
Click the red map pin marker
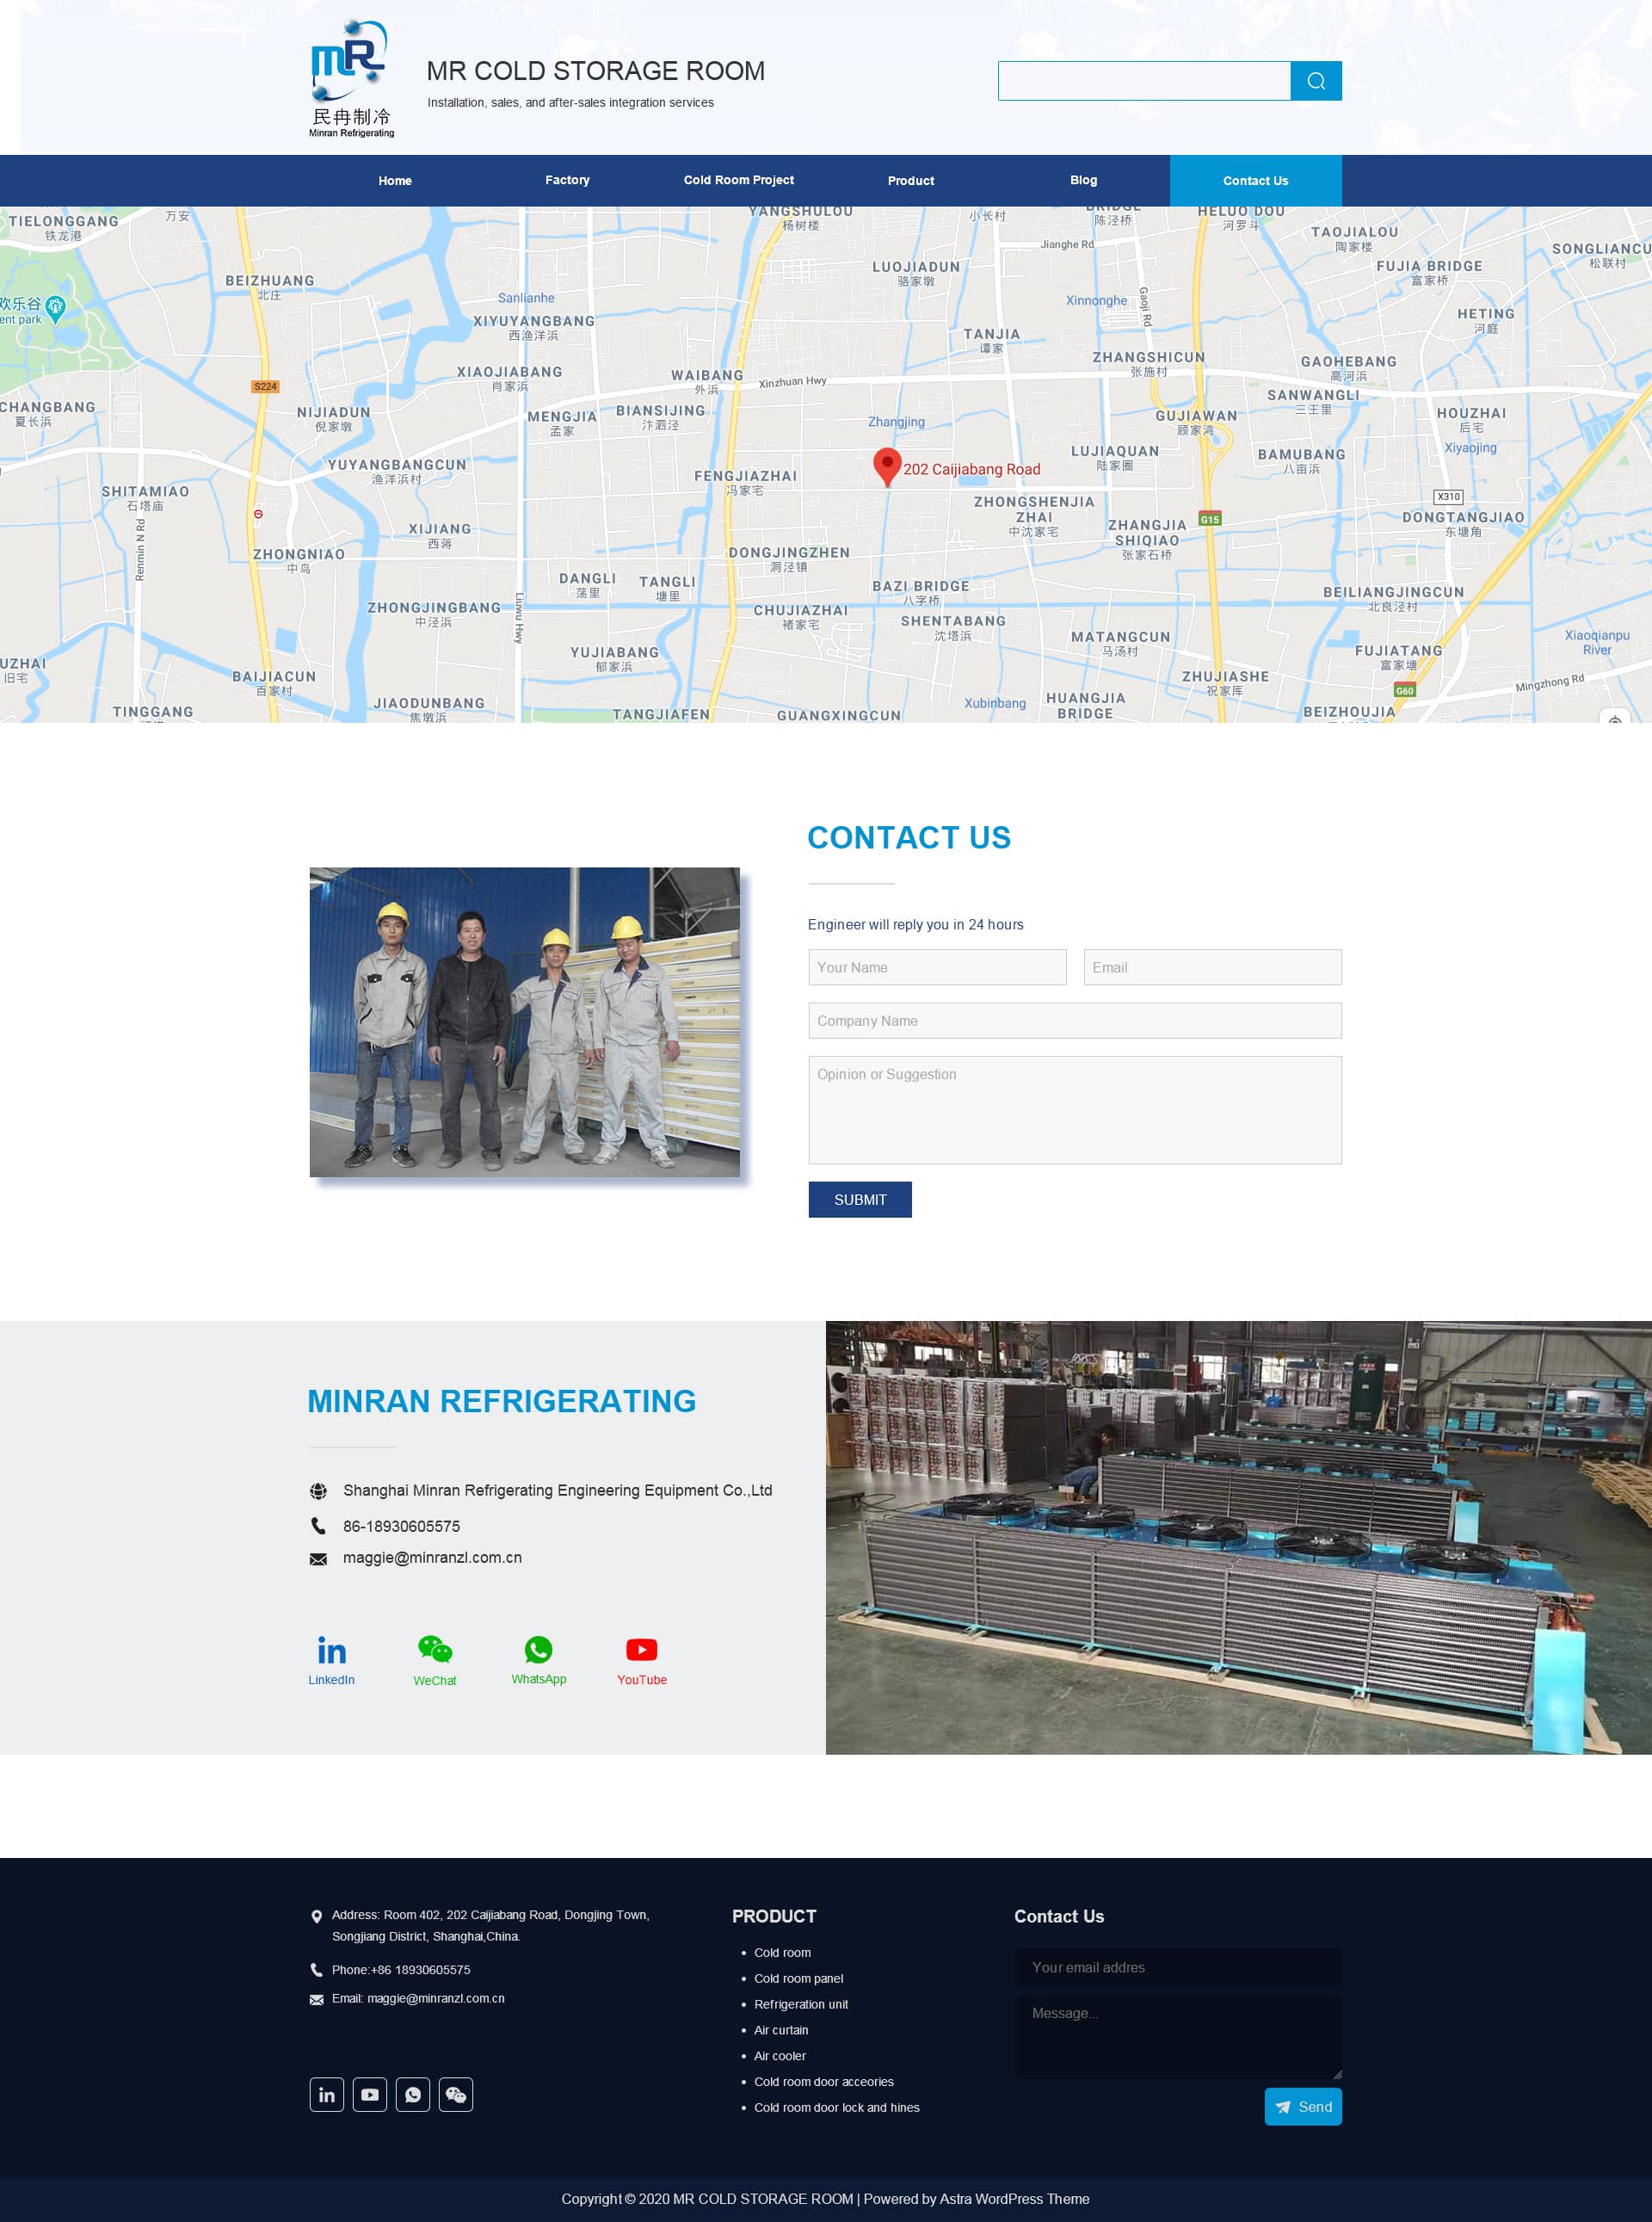click(886, 465)
